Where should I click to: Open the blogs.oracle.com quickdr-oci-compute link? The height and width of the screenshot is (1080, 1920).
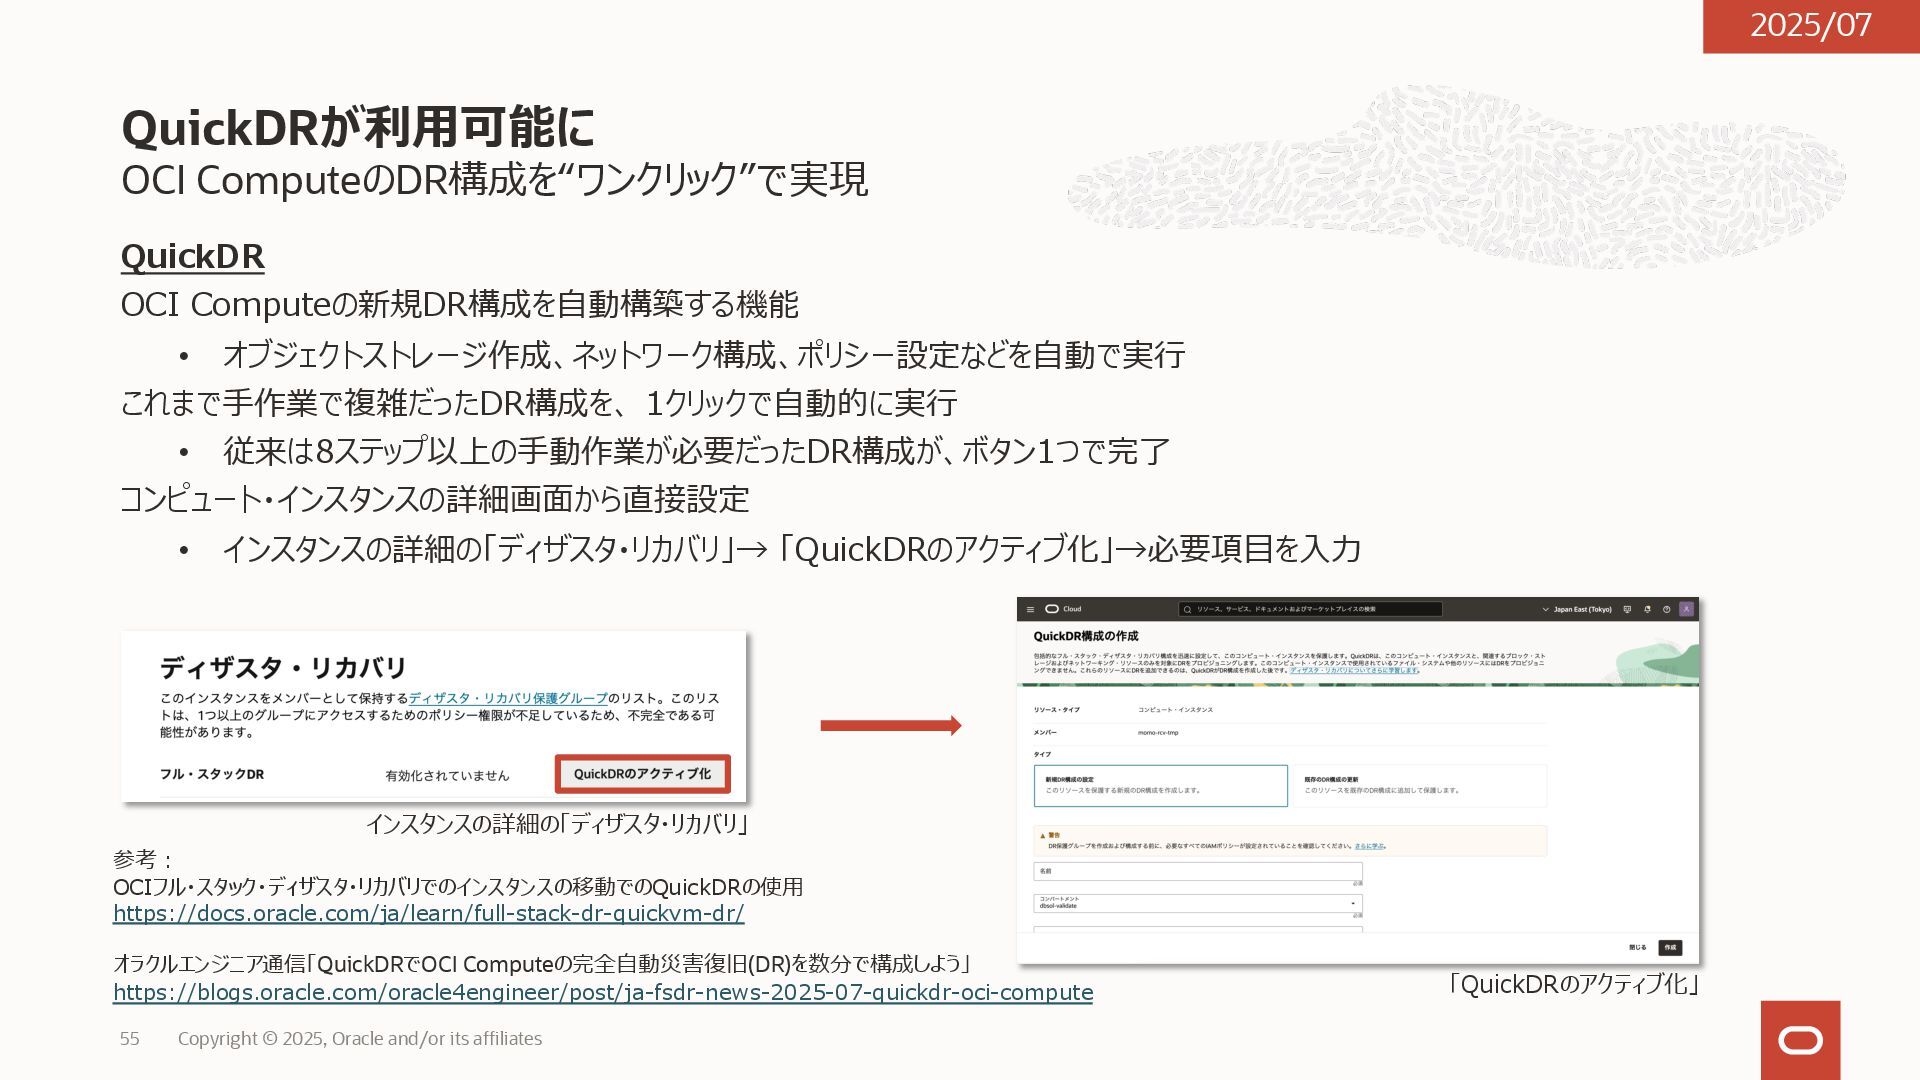pyautogui.click(x=603, y=992)
